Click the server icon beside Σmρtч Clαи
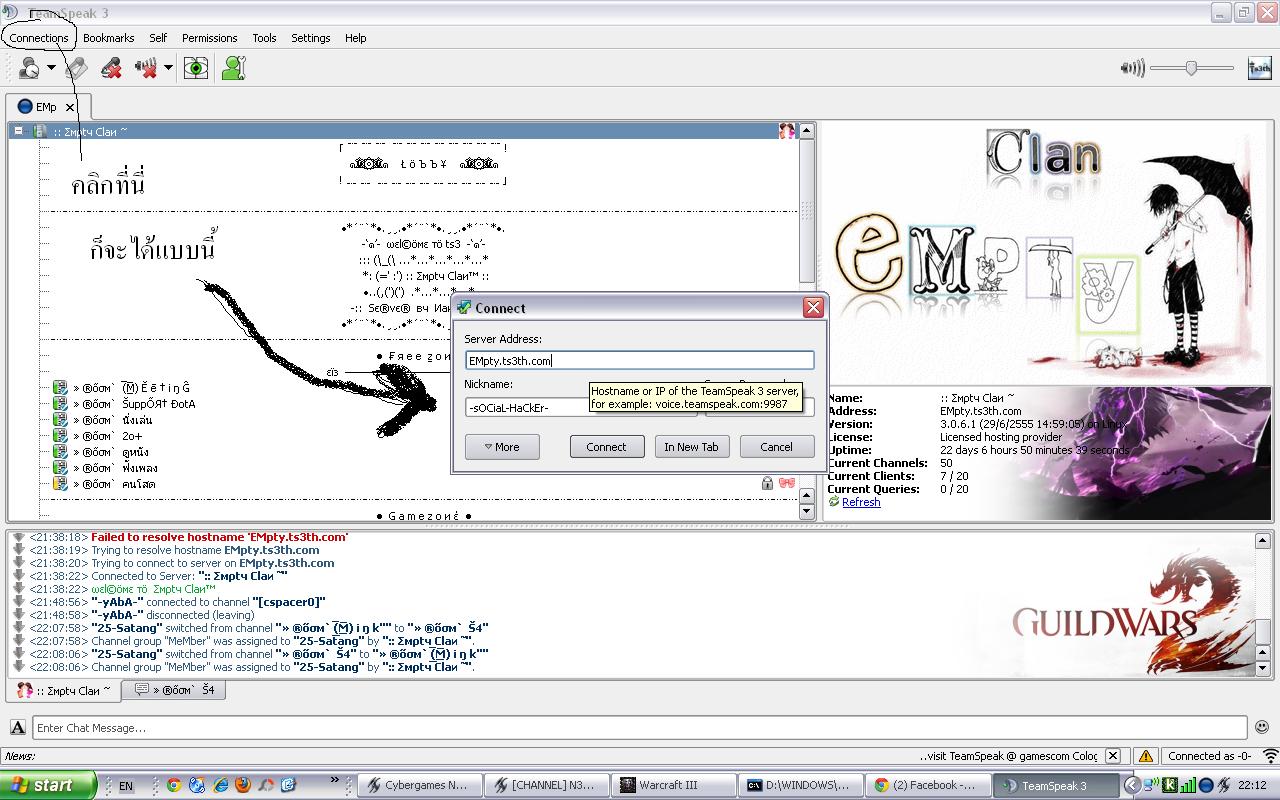Viewport: 1280px width, 800px height. click(39, 131)
